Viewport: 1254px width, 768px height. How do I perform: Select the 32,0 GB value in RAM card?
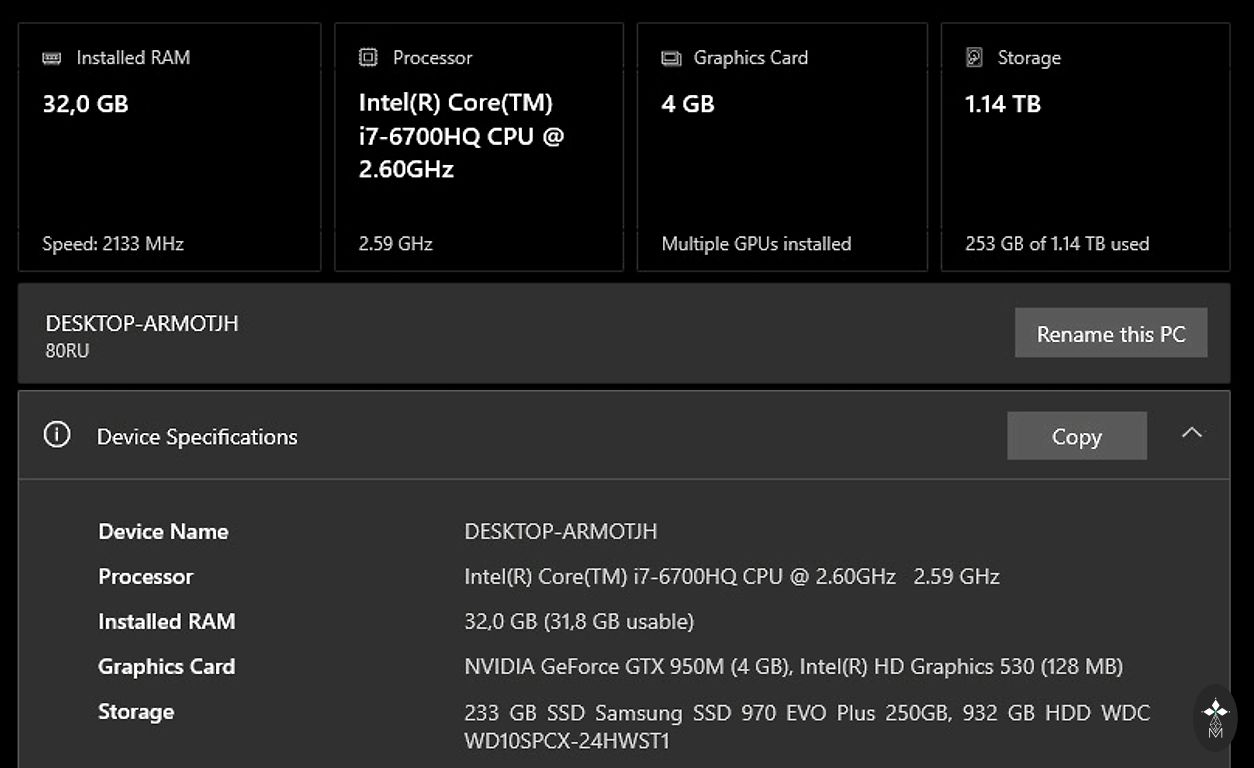86,104
